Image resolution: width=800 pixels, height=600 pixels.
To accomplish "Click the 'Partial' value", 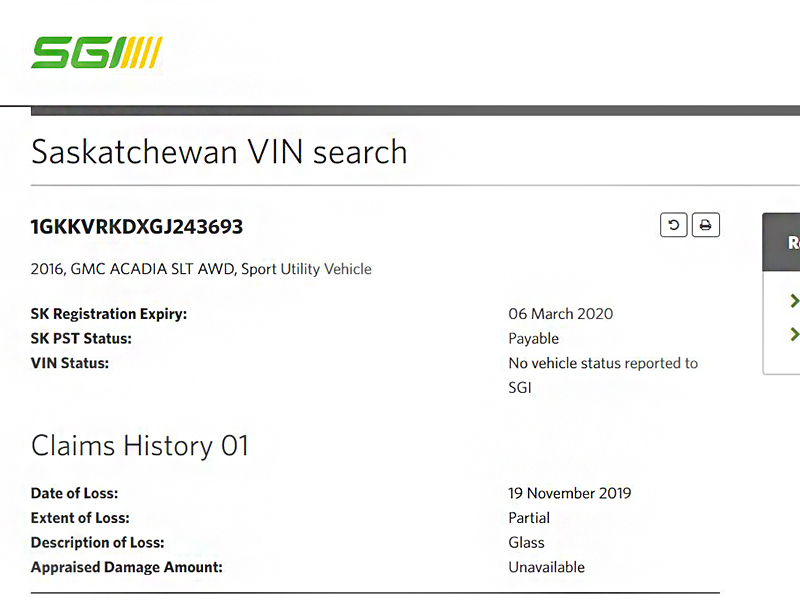I will [x=529, y=518].
